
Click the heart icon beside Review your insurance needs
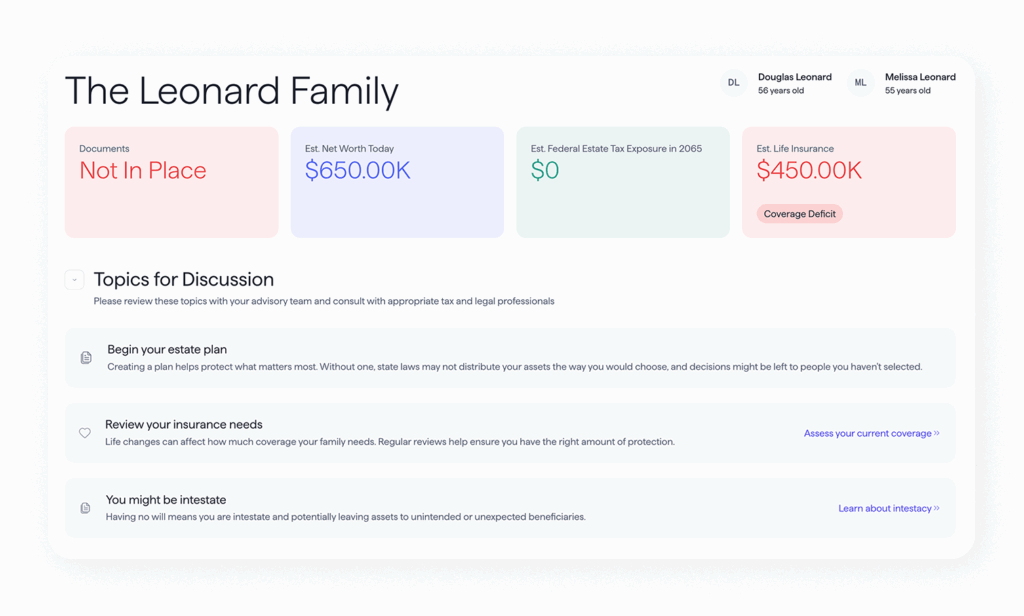pos(85,433)
